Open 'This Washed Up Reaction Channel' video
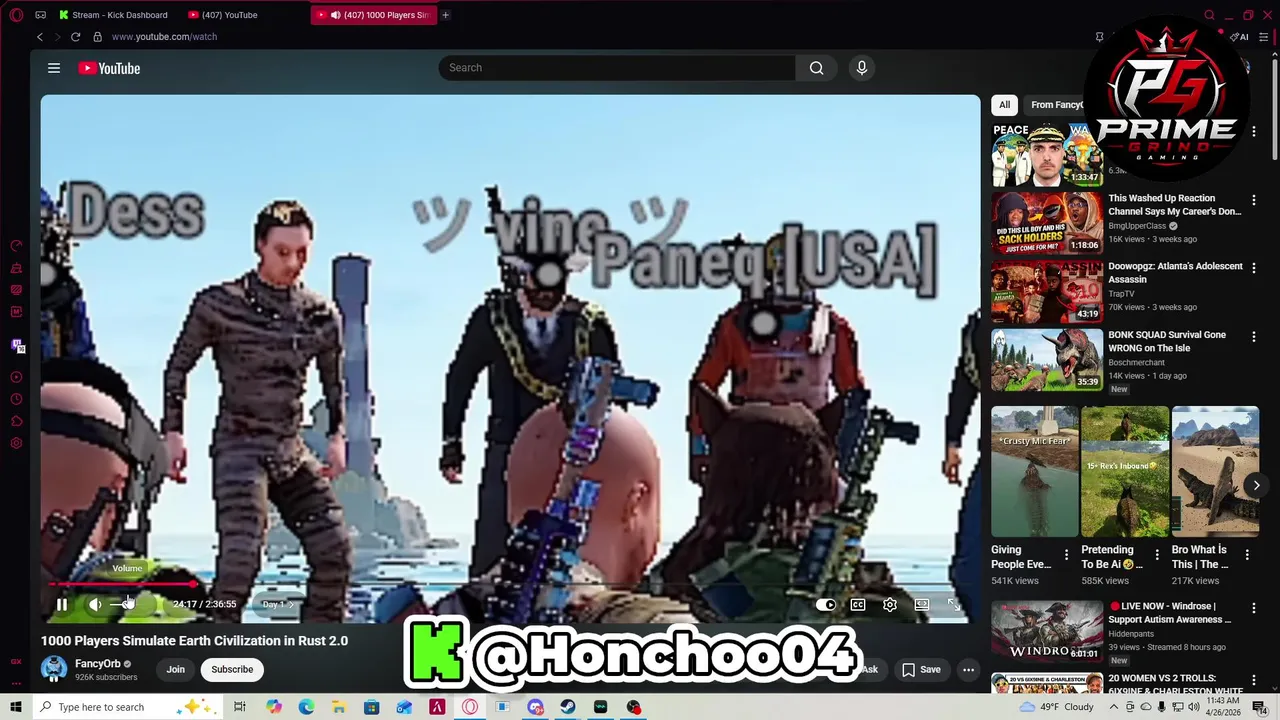1280x720 pixels. (1174, 205)
